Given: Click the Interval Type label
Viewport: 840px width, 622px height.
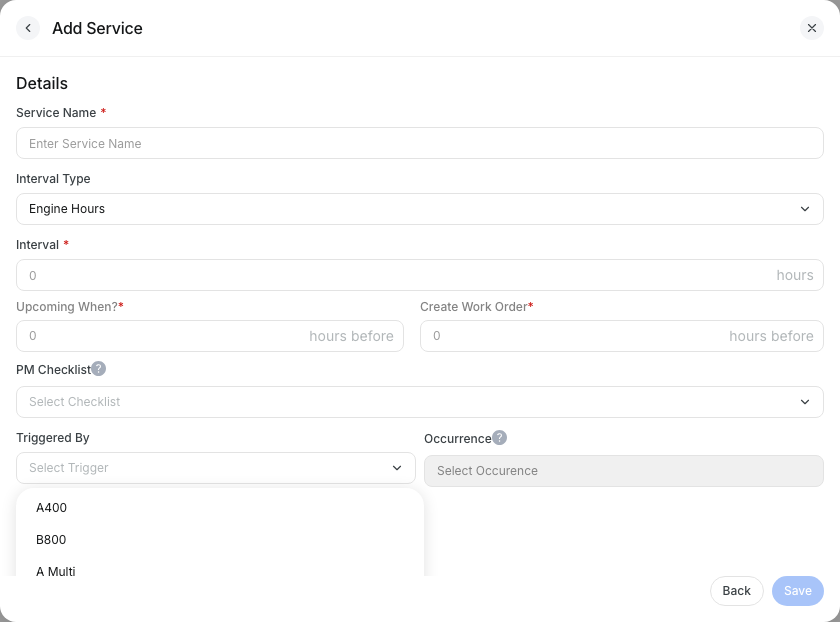Looking at the screenshot, I should pos(53,178).
